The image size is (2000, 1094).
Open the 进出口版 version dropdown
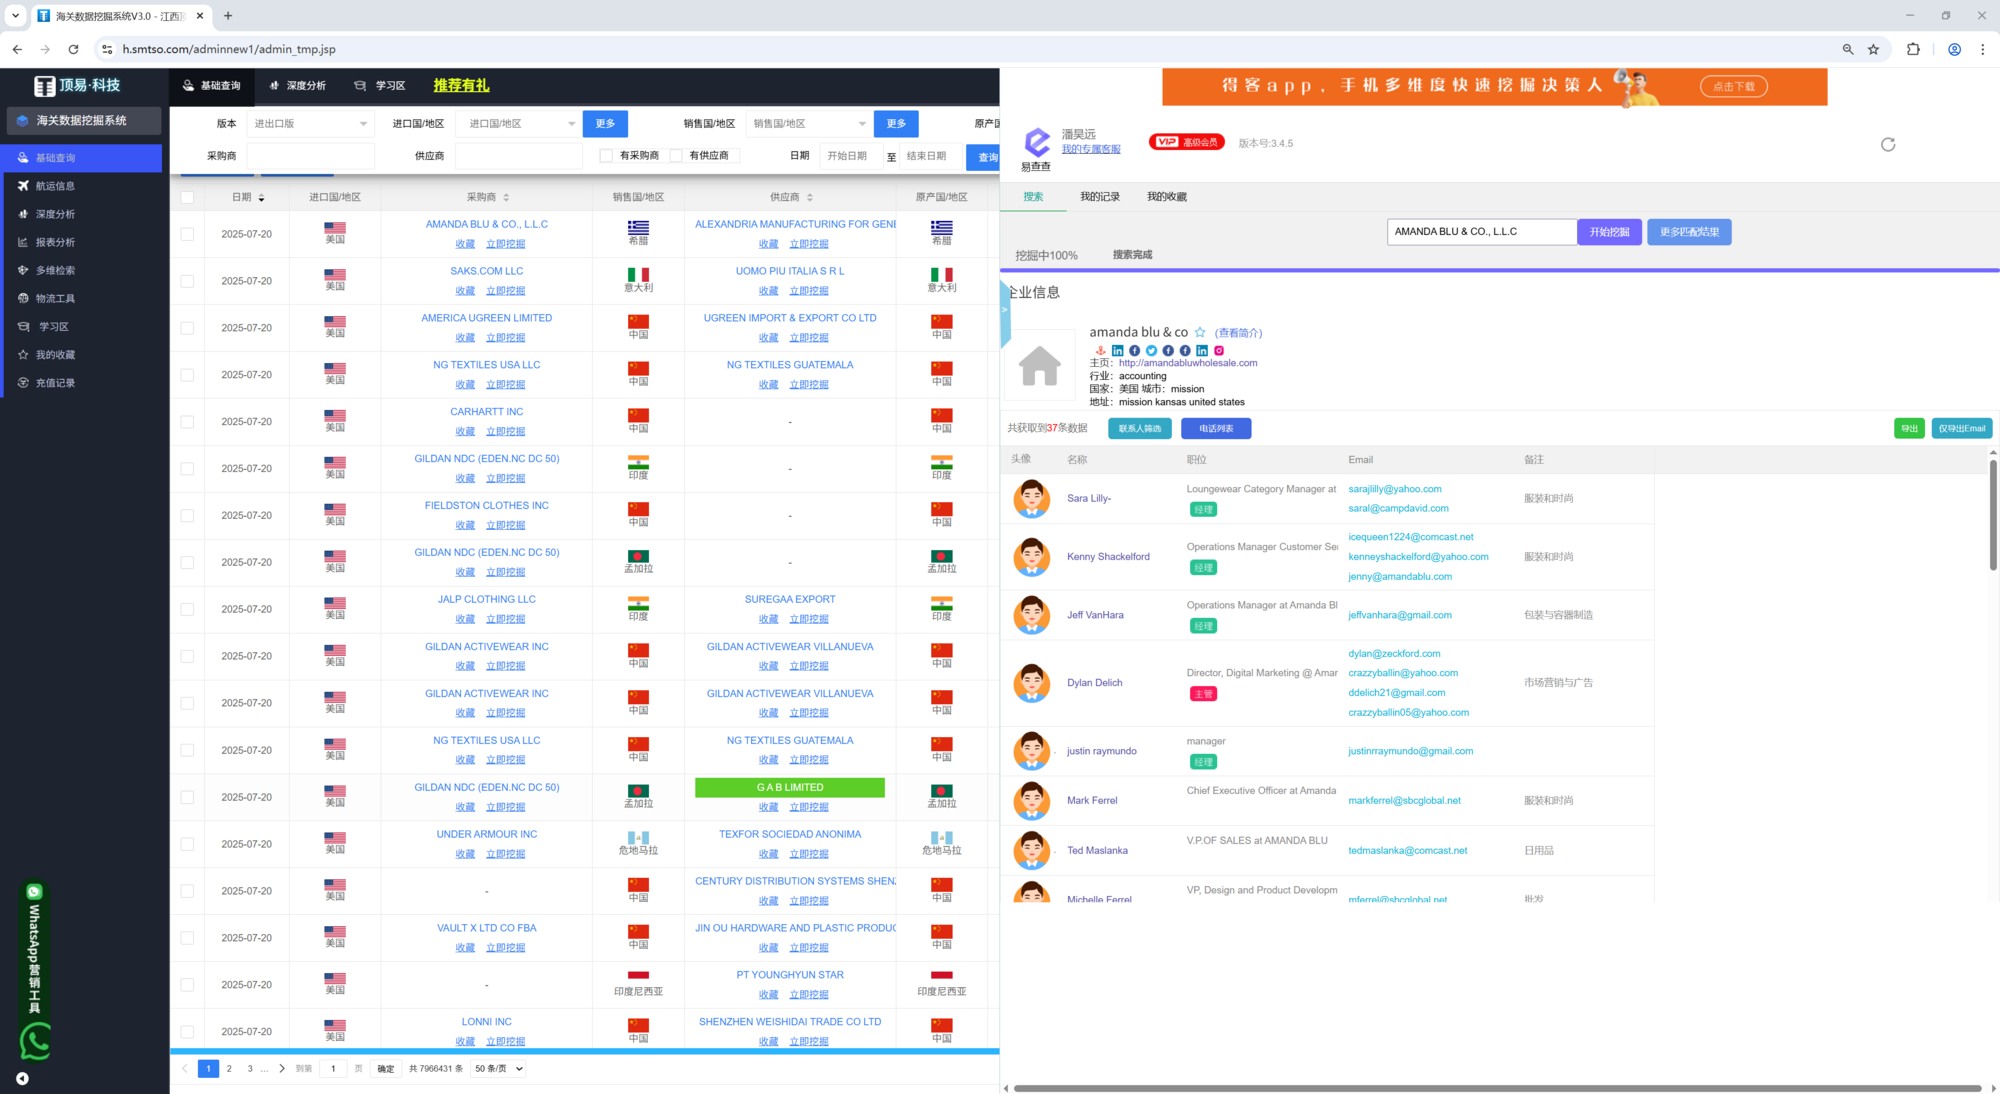coord(310,124)
